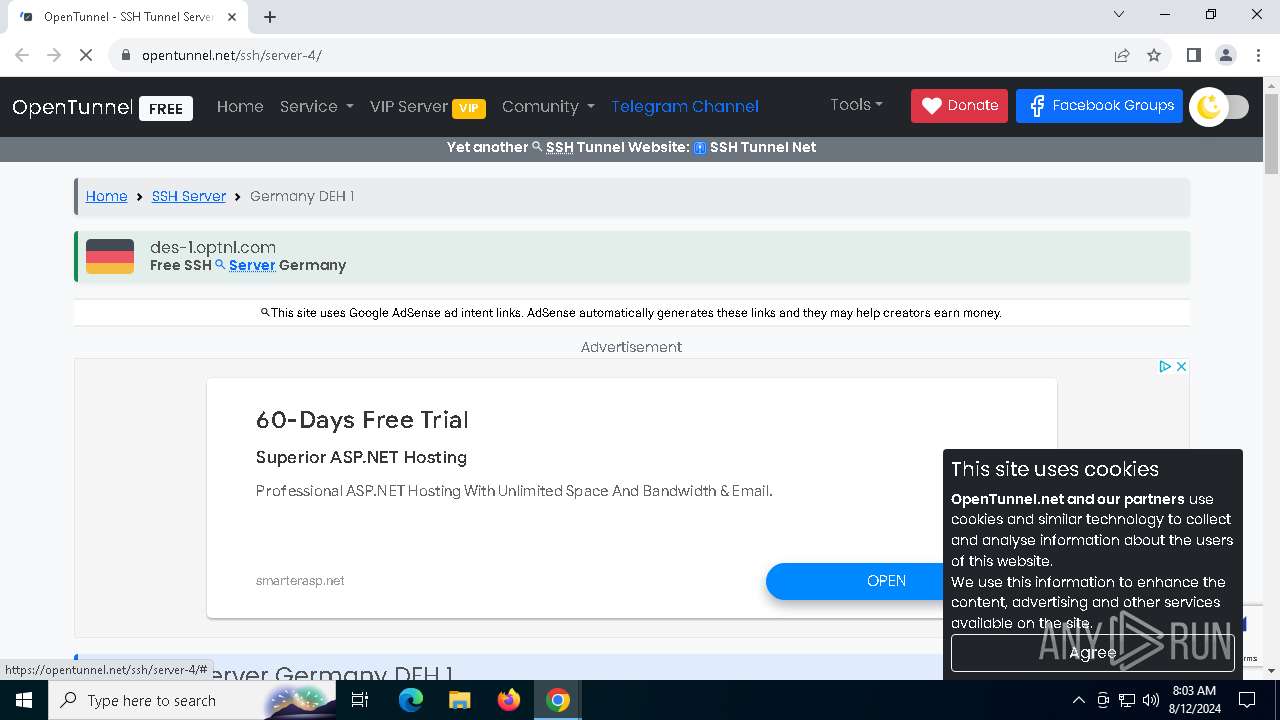Open the Home menu item
This screenshot has height=720, width=1280.
(240, 106)
